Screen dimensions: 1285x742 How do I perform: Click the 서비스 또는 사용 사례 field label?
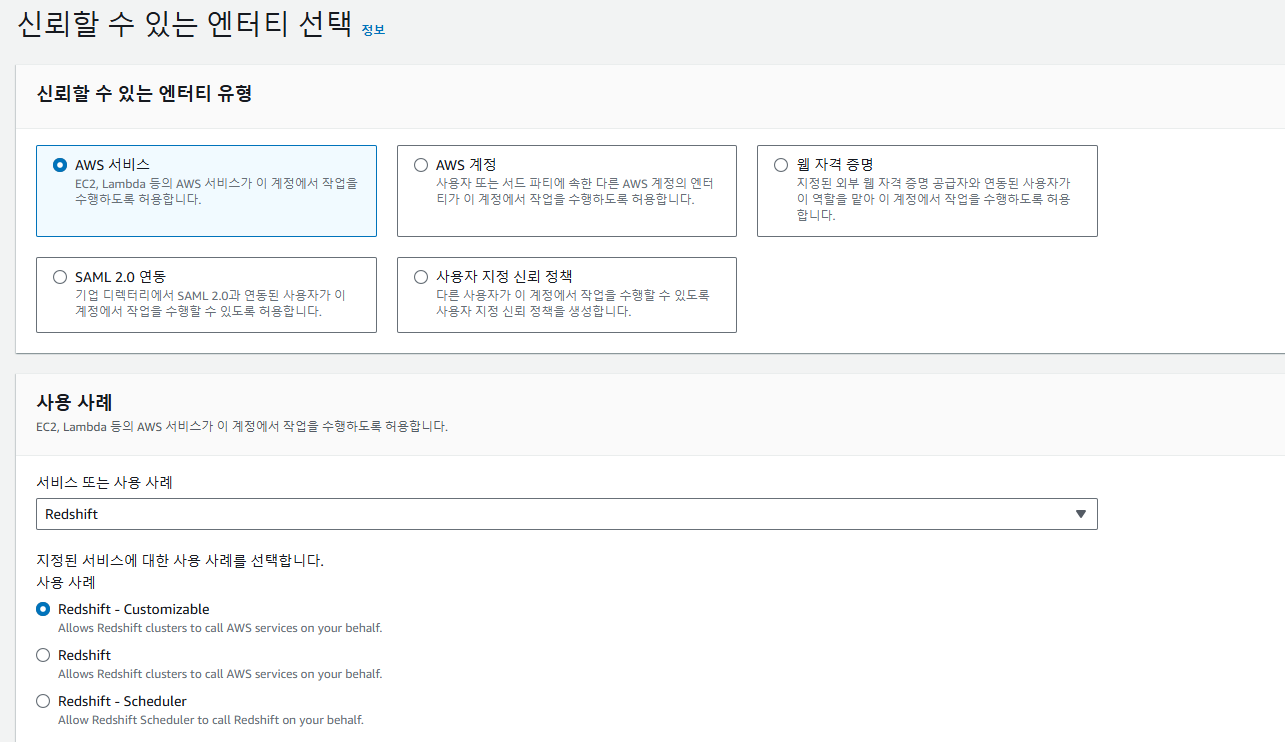tap(104, 482)
